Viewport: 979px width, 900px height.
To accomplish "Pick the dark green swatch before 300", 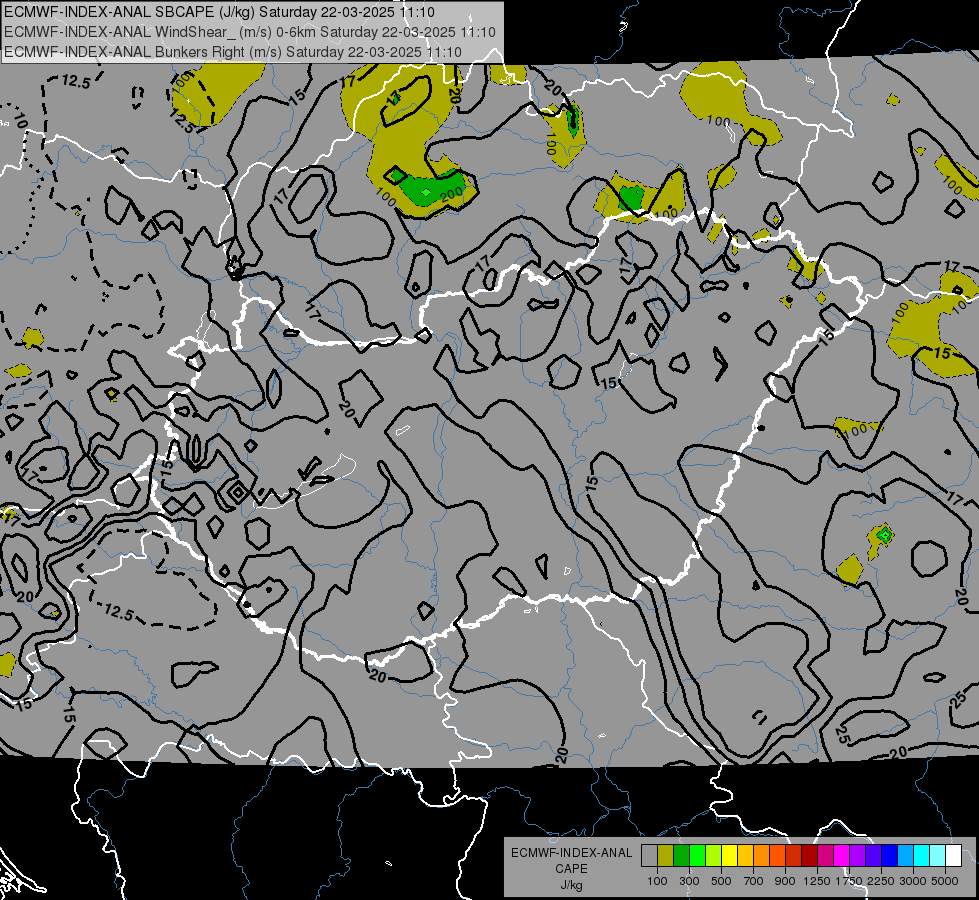I will [x=681, y=856].
